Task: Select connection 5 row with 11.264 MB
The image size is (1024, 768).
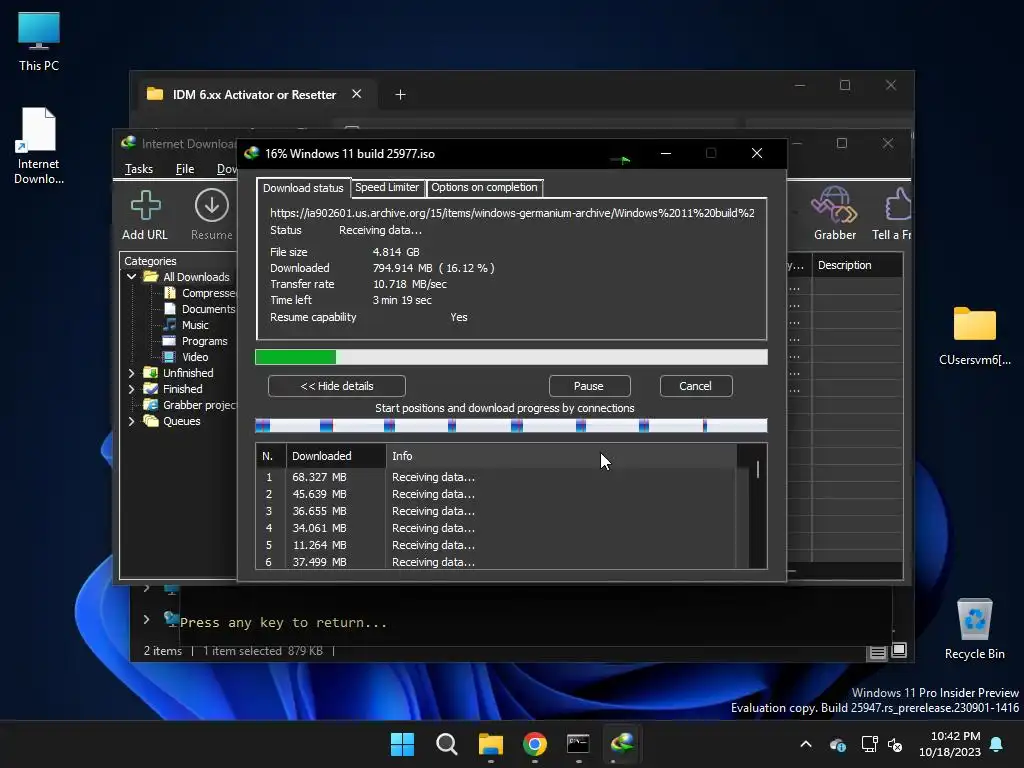Action: 496,545
